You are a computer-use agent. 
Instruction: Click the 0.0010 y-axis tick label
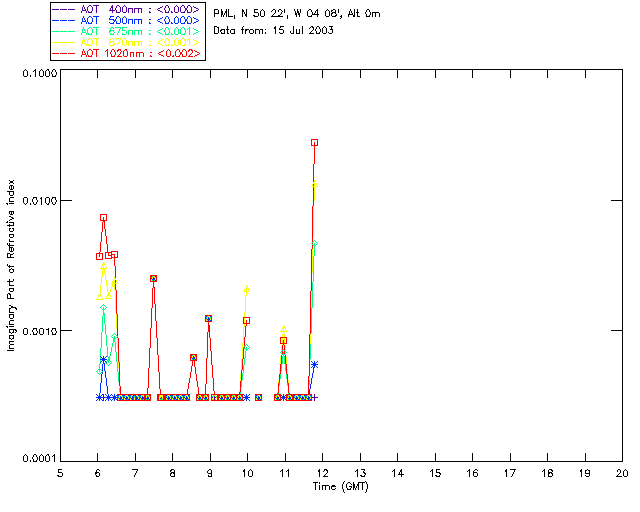coord(39,331)
